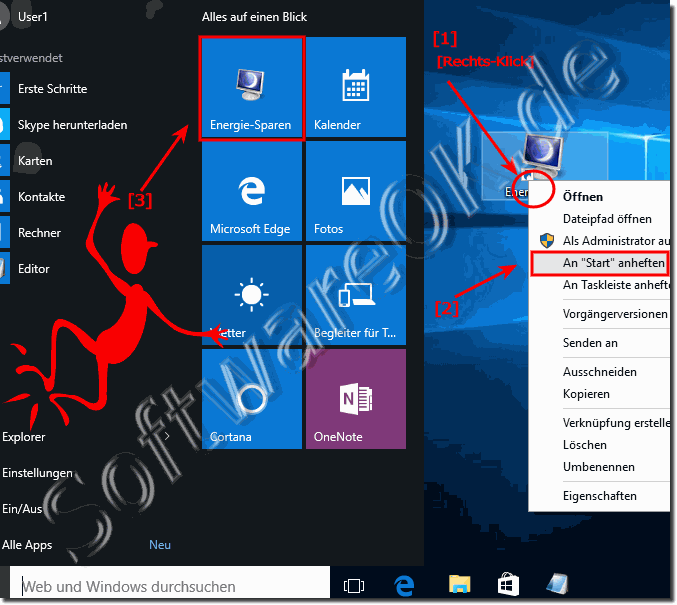Open the Energie-Sparen tile

252,87
